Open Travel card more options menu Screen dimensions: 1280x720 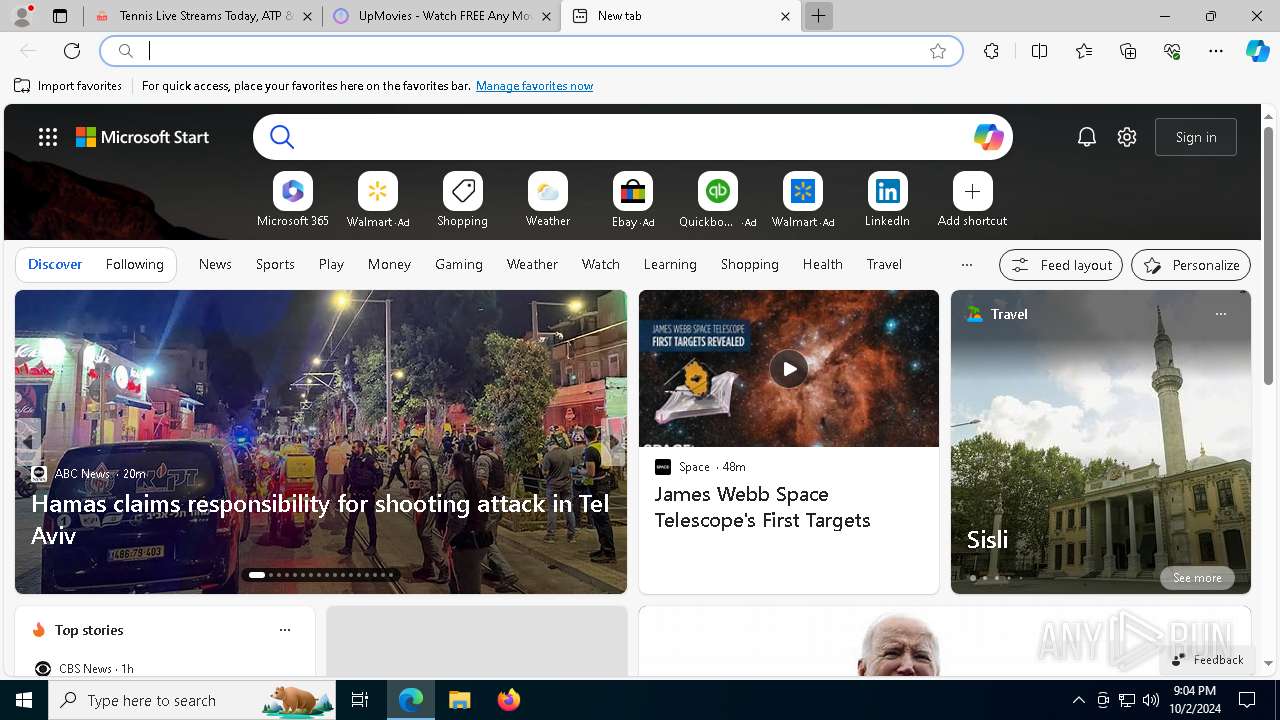1220,314
